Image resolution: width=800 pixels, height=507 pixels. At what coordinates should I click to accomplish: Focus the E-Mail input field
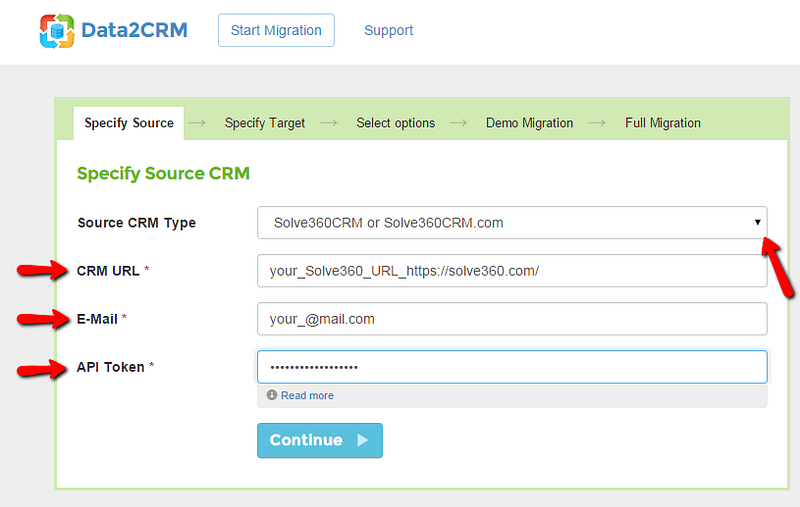[x=512, y=319]
